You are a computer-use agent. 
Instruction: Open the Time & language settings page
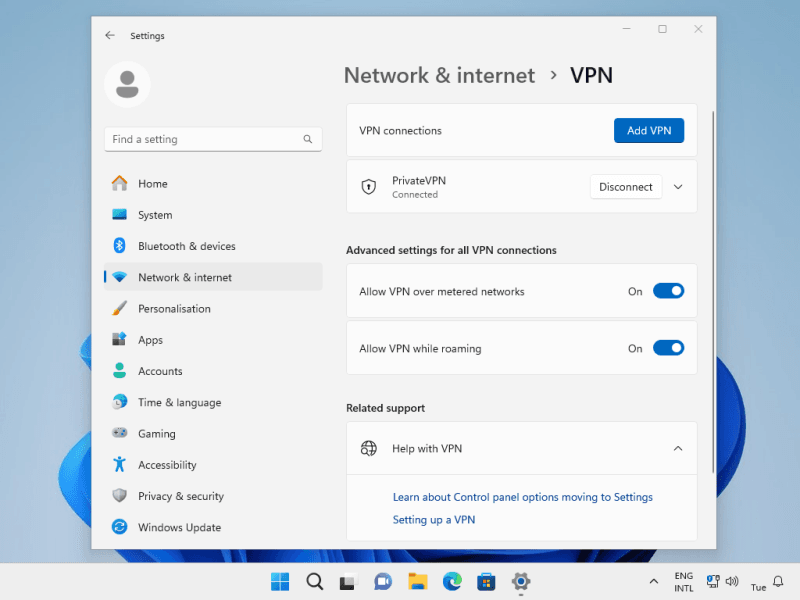coord(179,403)
